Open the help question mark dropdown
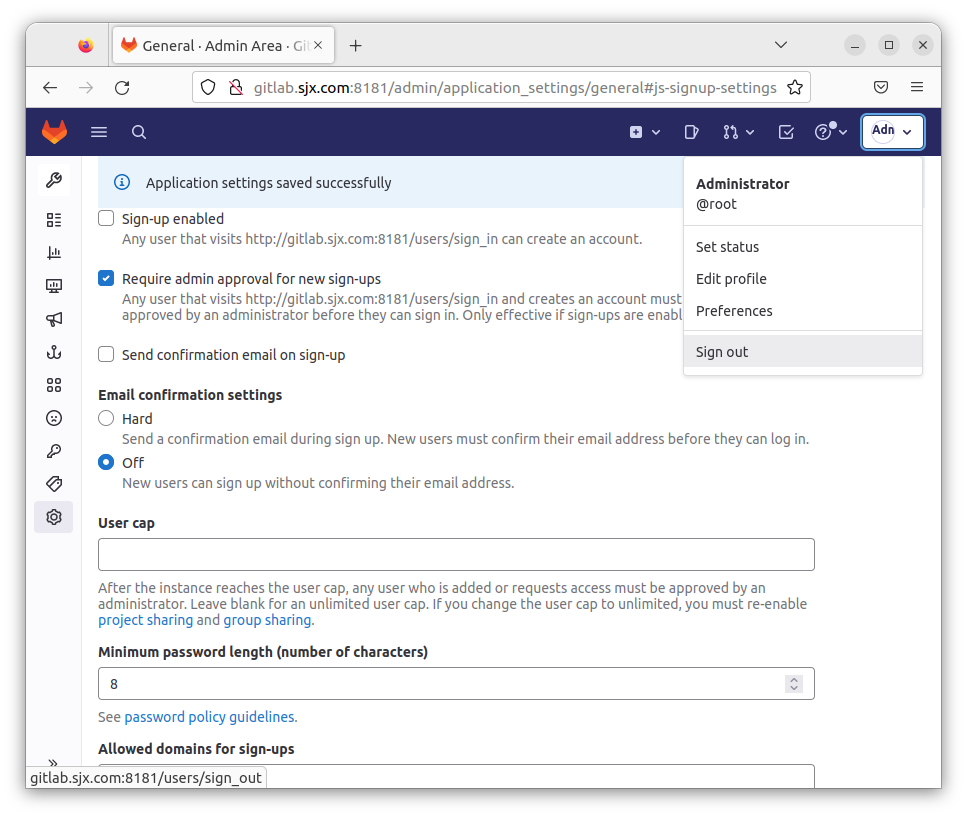 pyautogui.click(x=831, y=132)
